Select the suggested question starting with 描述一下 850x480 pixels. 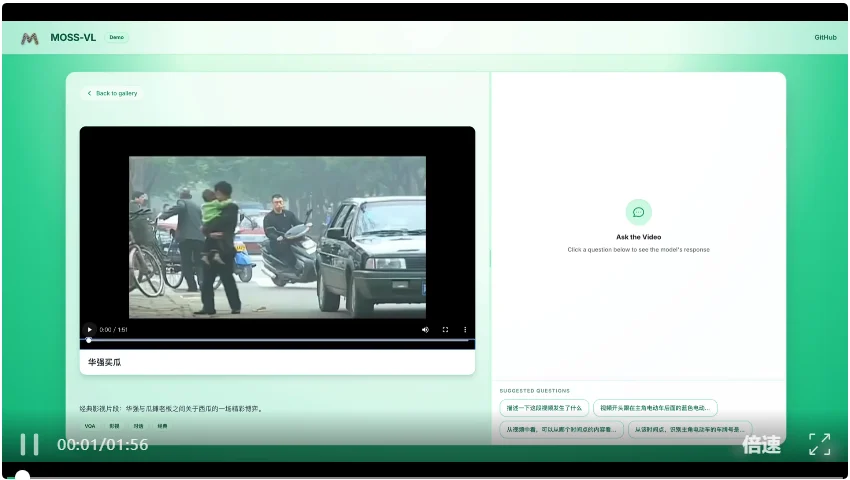(x=544, y=408)
